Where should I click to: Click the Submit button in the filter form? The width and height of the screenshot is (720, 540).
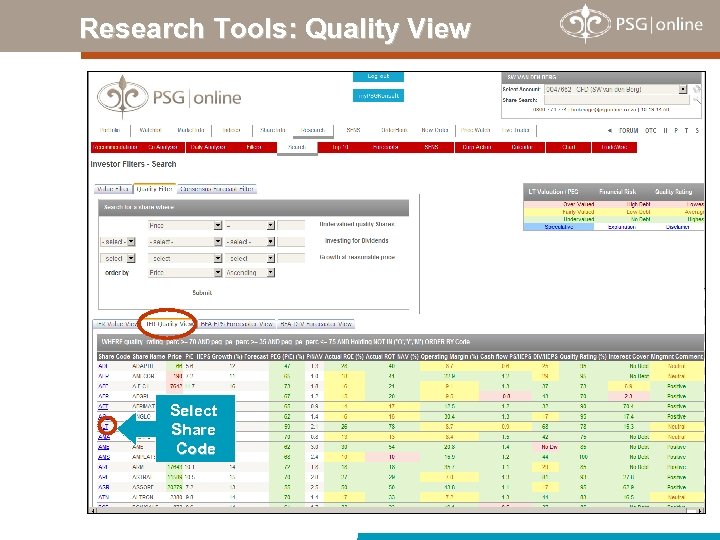pyautogui.click(x=202, y=292)
